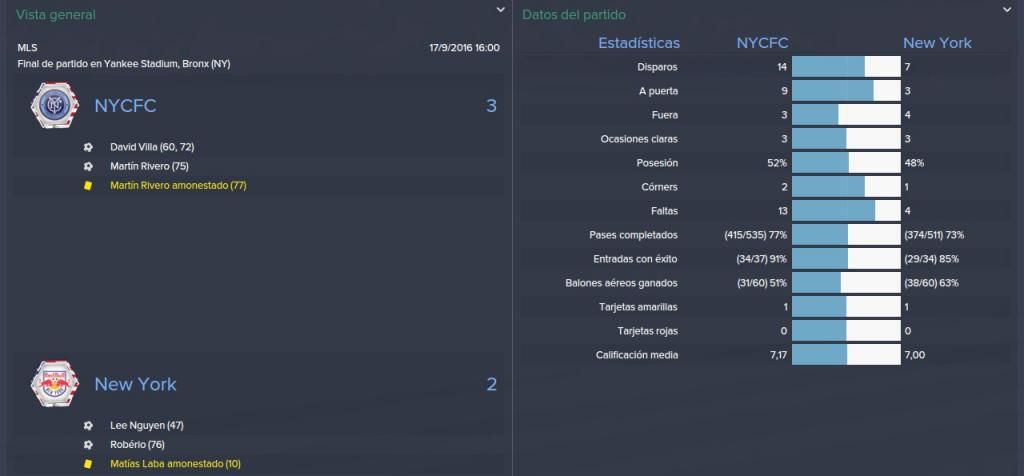Screen dimensions: 1024x476
Task: Expand the Datos del partido panel chevron
Action: (x=1006, y=10)
